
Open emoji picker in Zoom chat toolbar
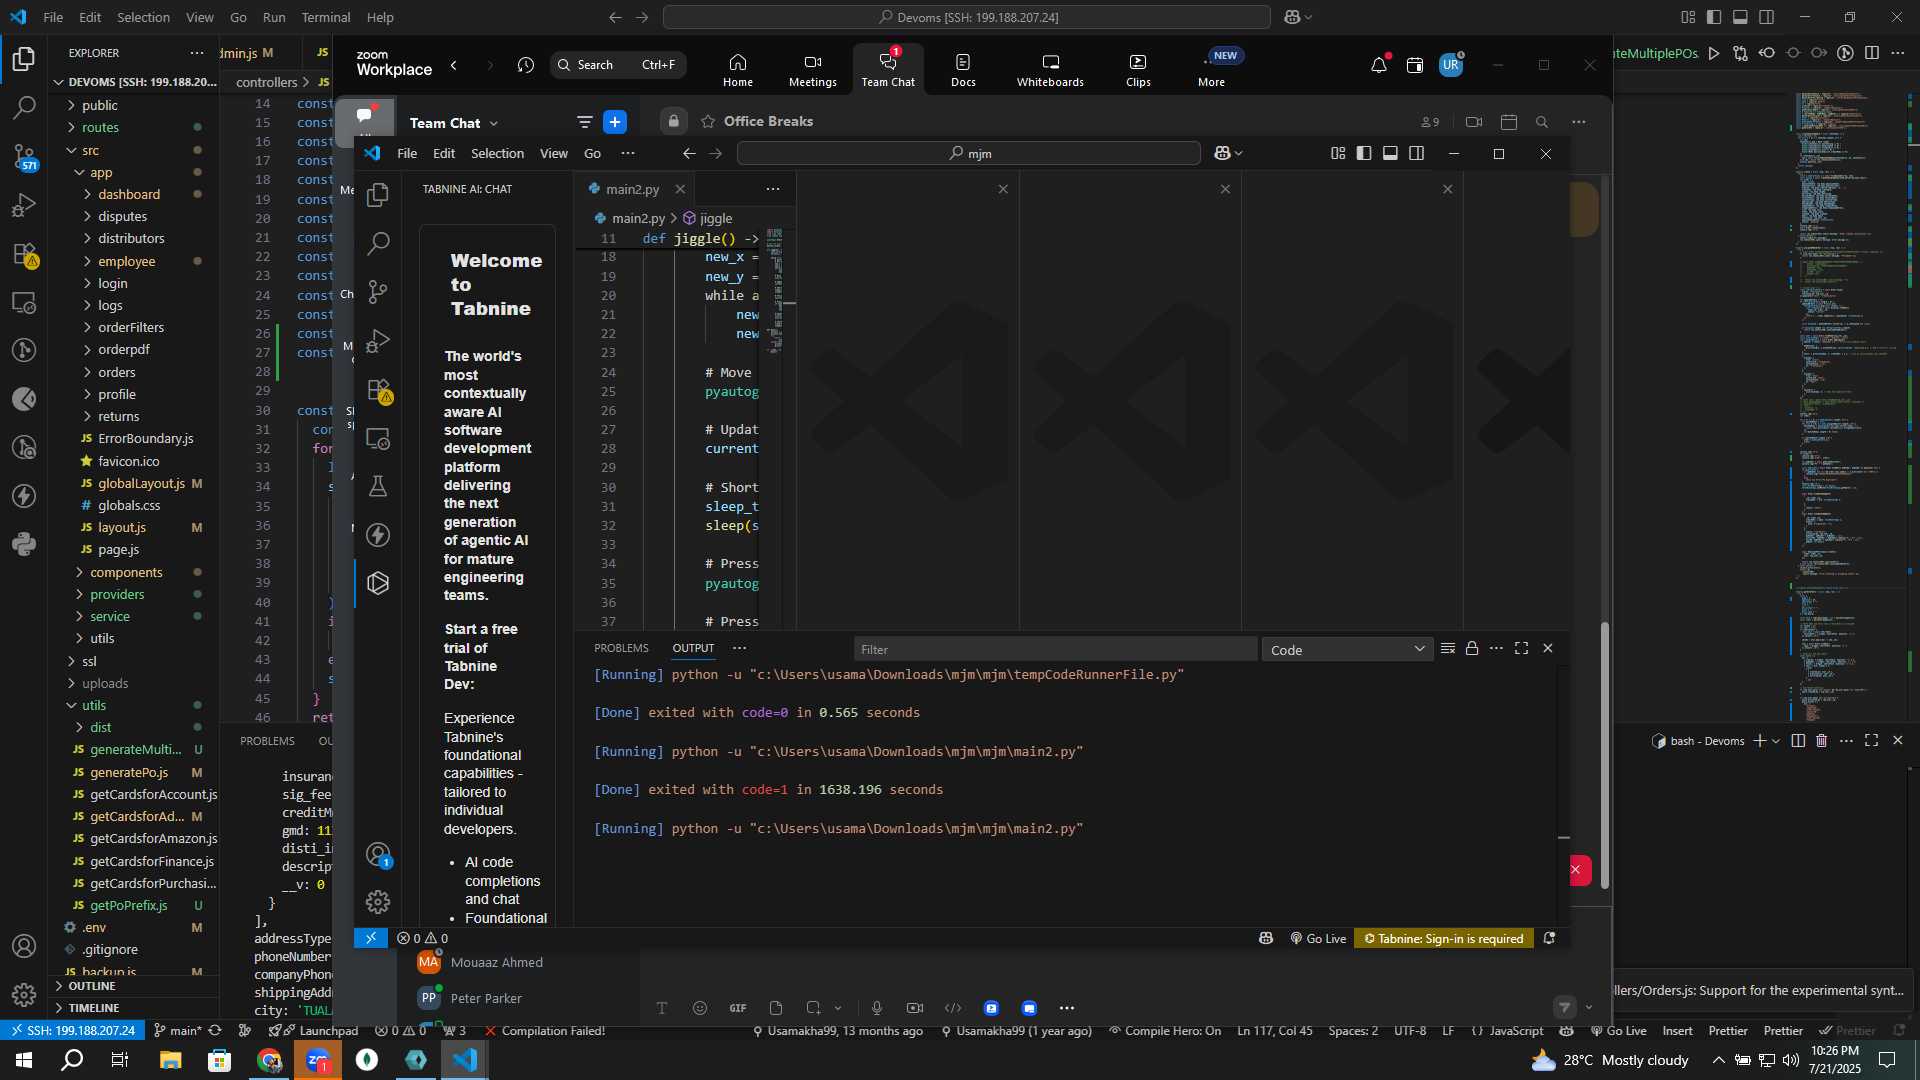[x=700, y=1008]
